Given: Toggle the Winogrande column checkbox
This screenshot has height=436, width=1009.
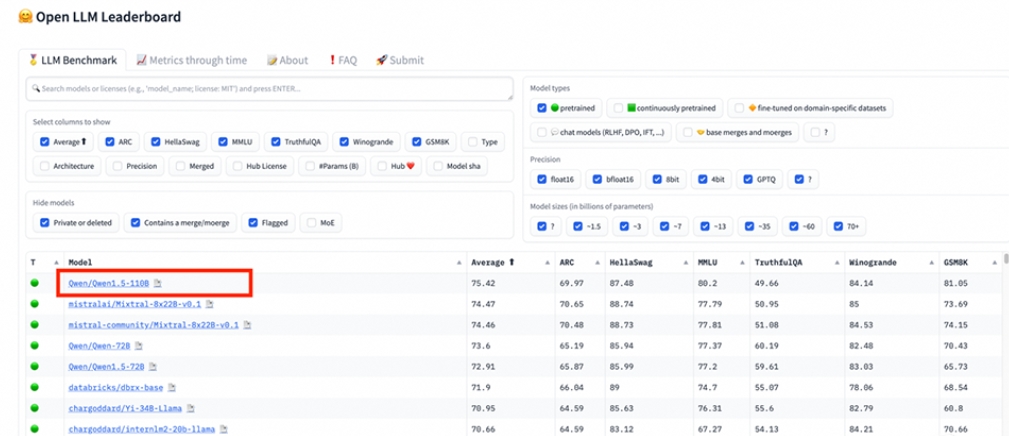Looking at the screenshot, I should tap(344, 142).
